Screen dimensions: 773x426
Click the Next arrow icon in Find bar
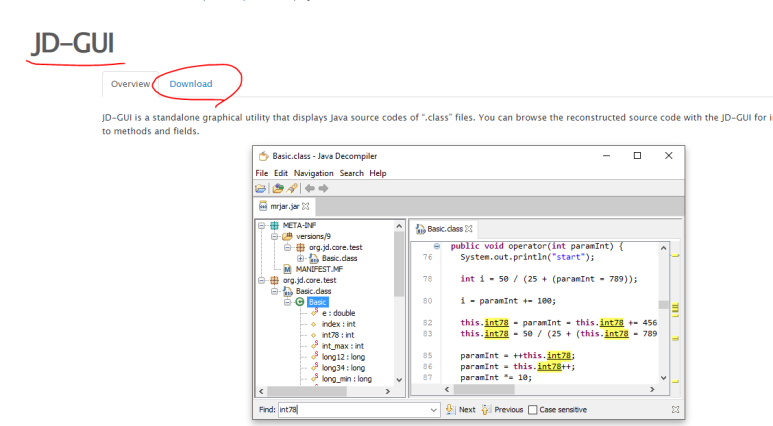[x=450, y=409]
